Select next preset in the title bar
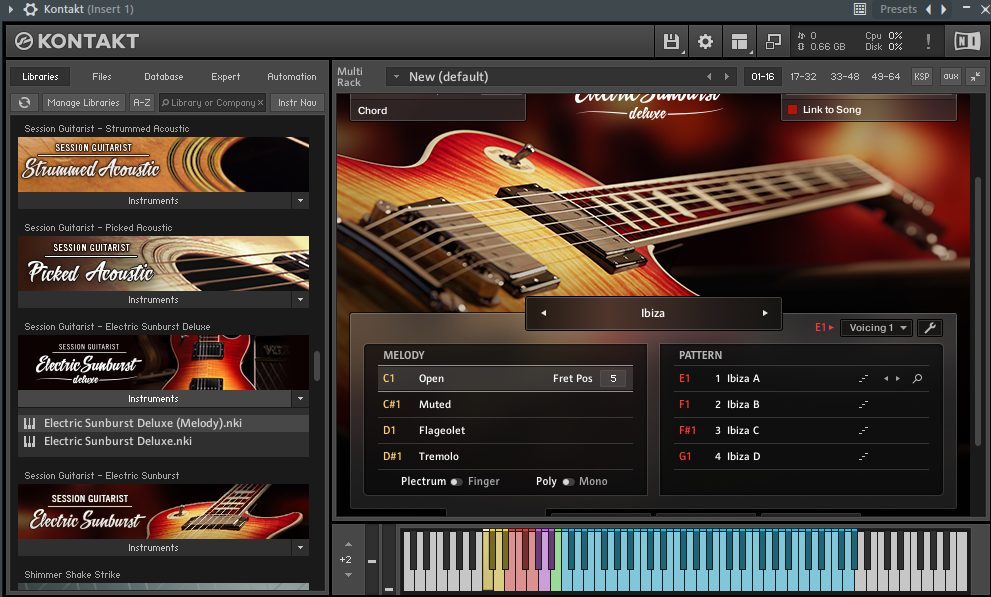This screenshot has width=991, height=597. (x=944, y=9)
